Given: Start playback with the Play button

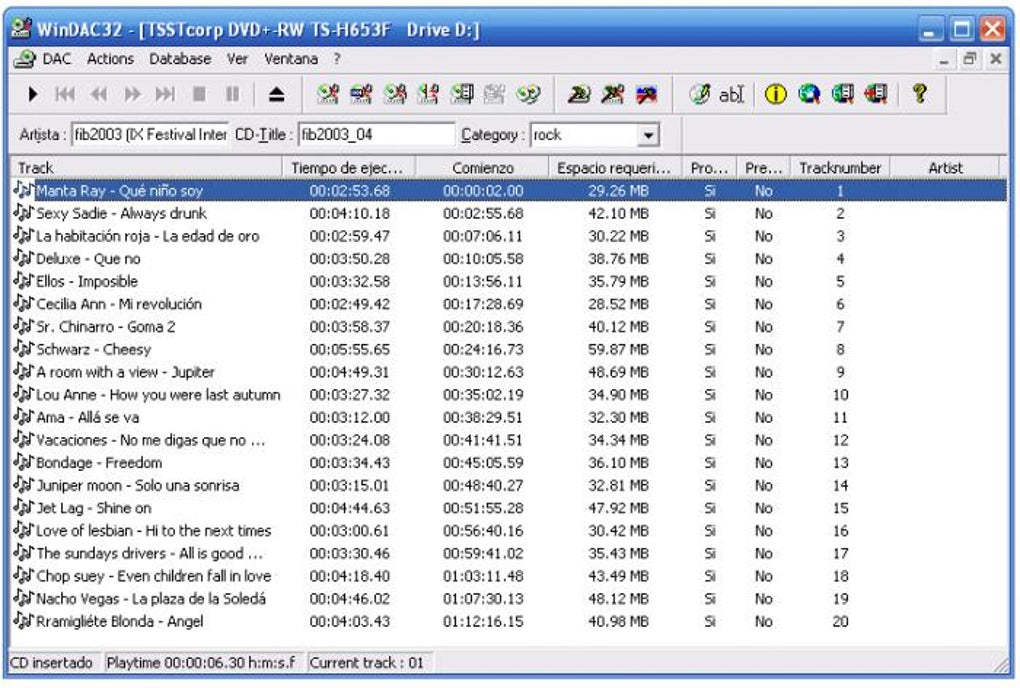Looking at the screenshot, I should pos(33,94).
